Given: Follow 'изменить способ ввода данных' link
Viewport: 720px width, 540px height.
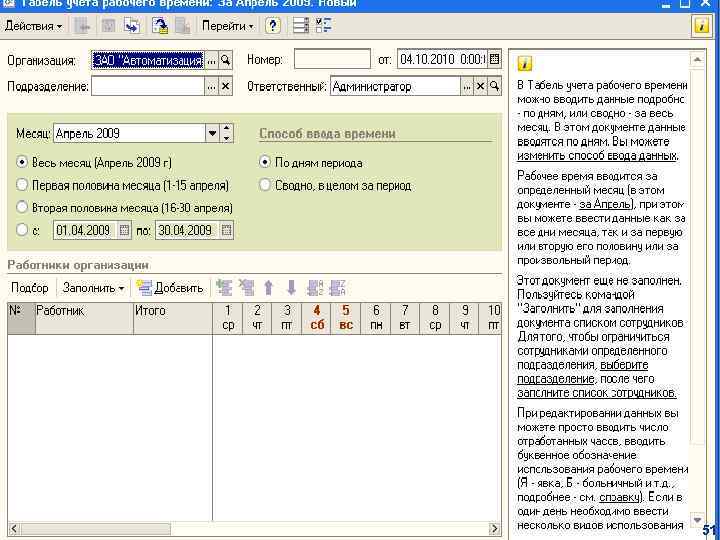Looking at the screenshot, I should 596,156.
